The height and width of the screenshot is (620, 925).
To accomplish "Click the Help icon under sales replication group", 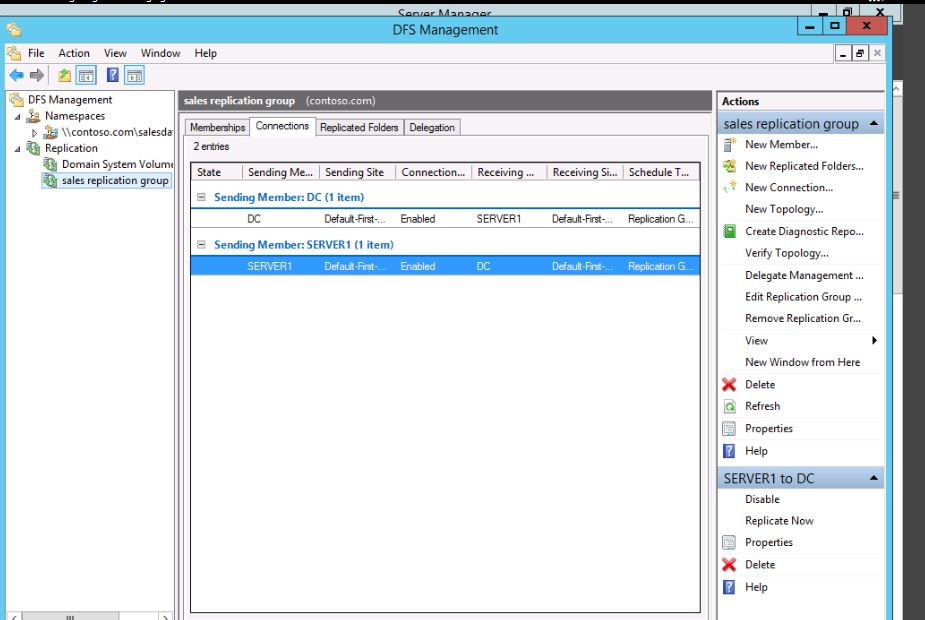I will [730, 451].
